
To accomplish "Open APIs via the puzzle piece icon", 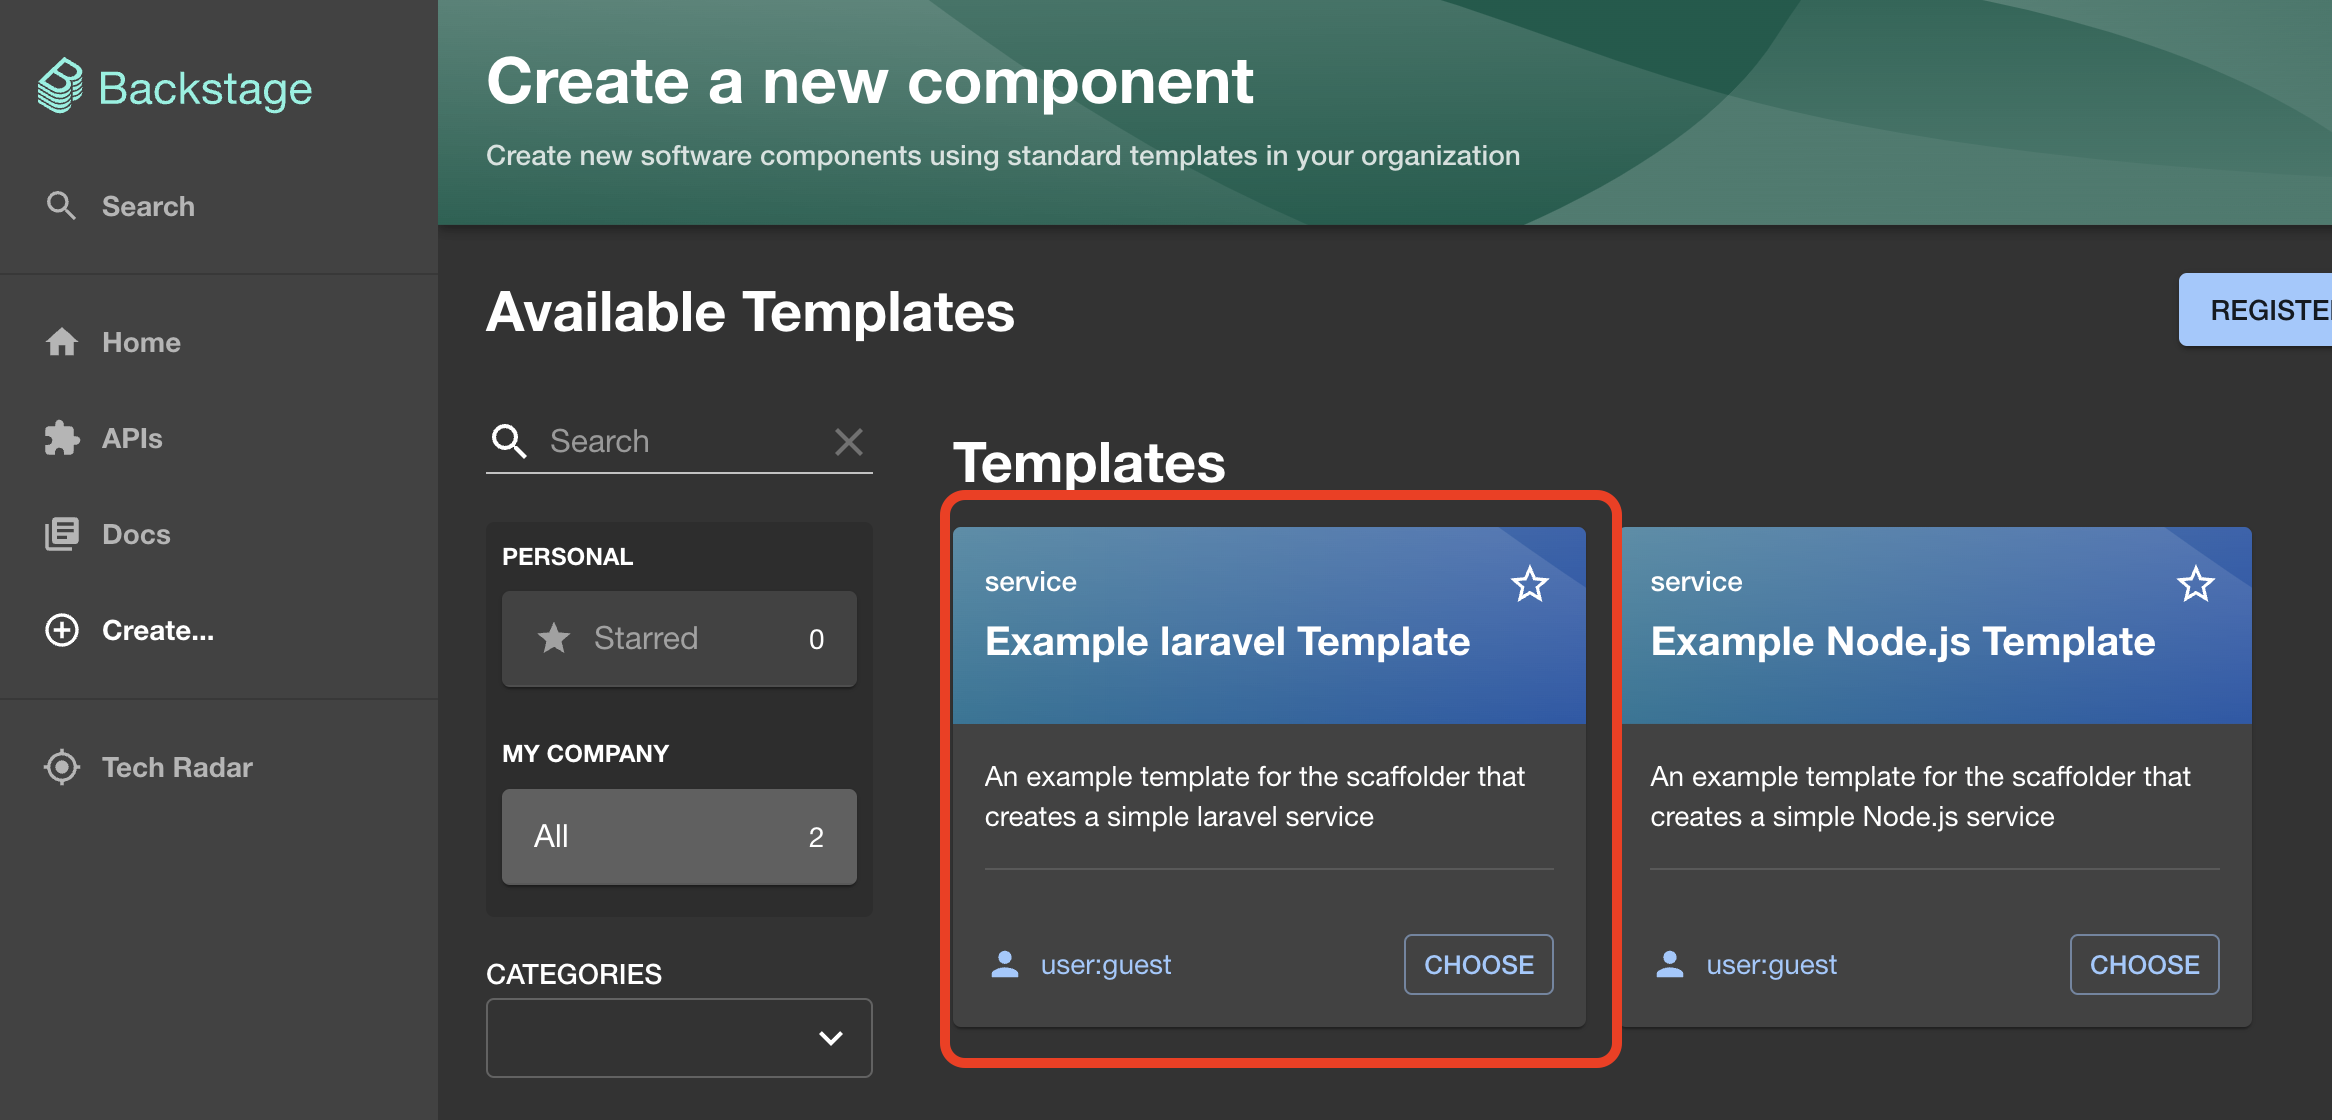I will [61, 438].
